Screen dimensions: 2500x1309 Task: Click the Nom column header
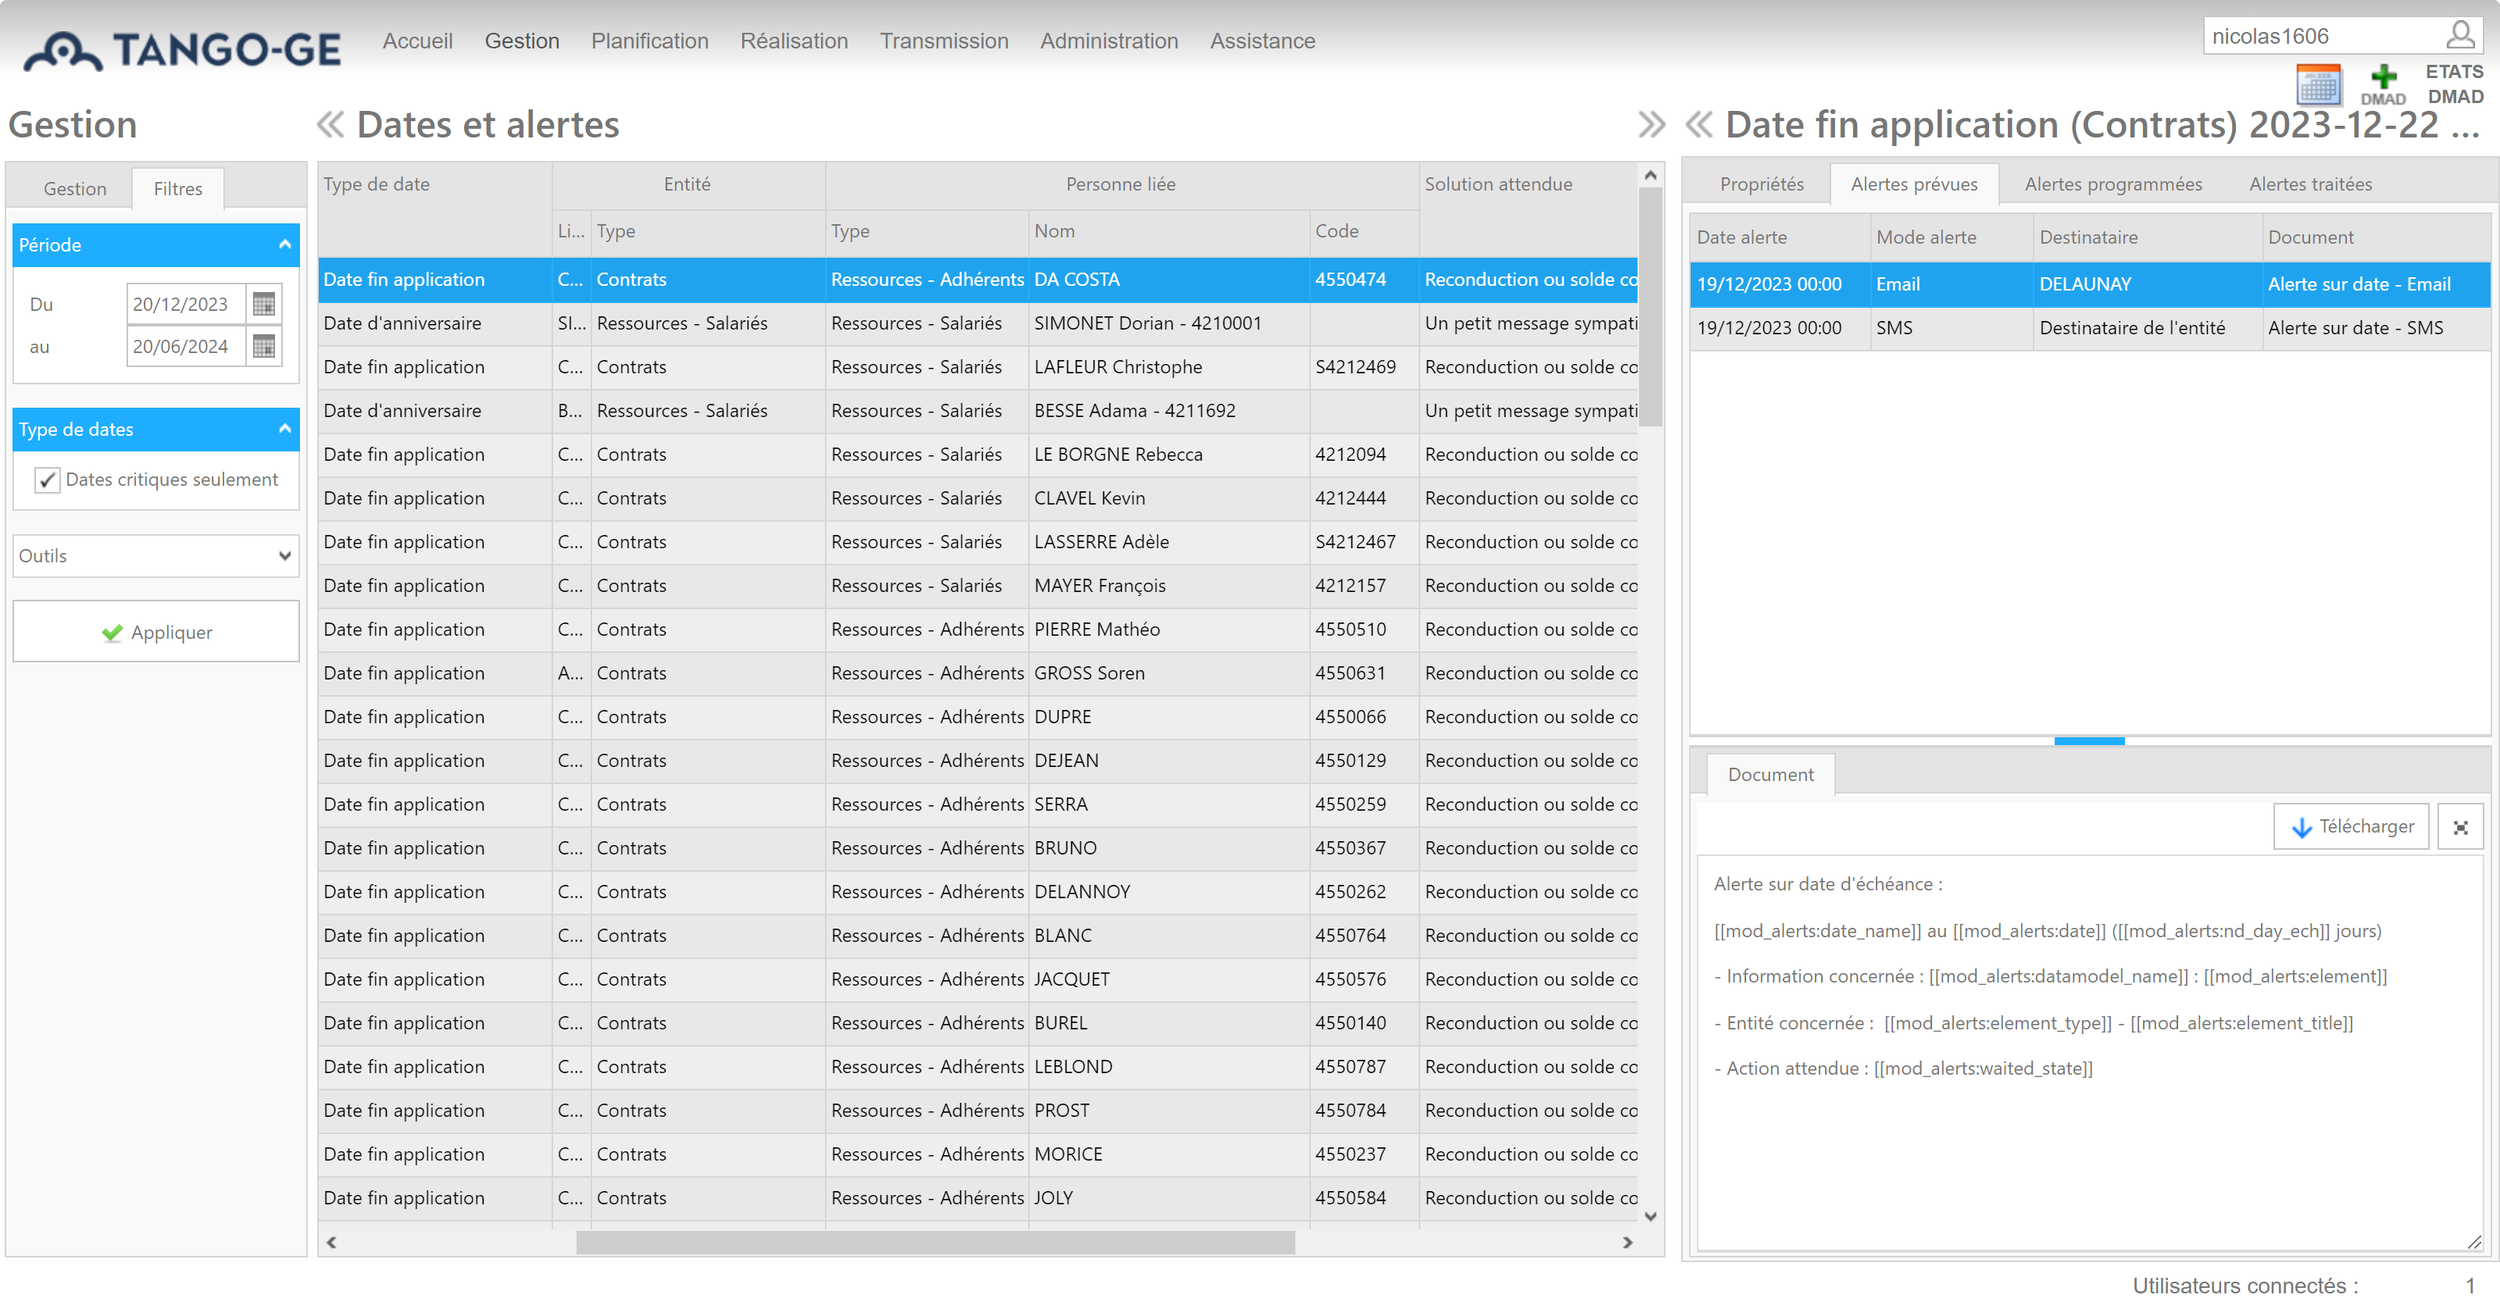[1168, 231]
